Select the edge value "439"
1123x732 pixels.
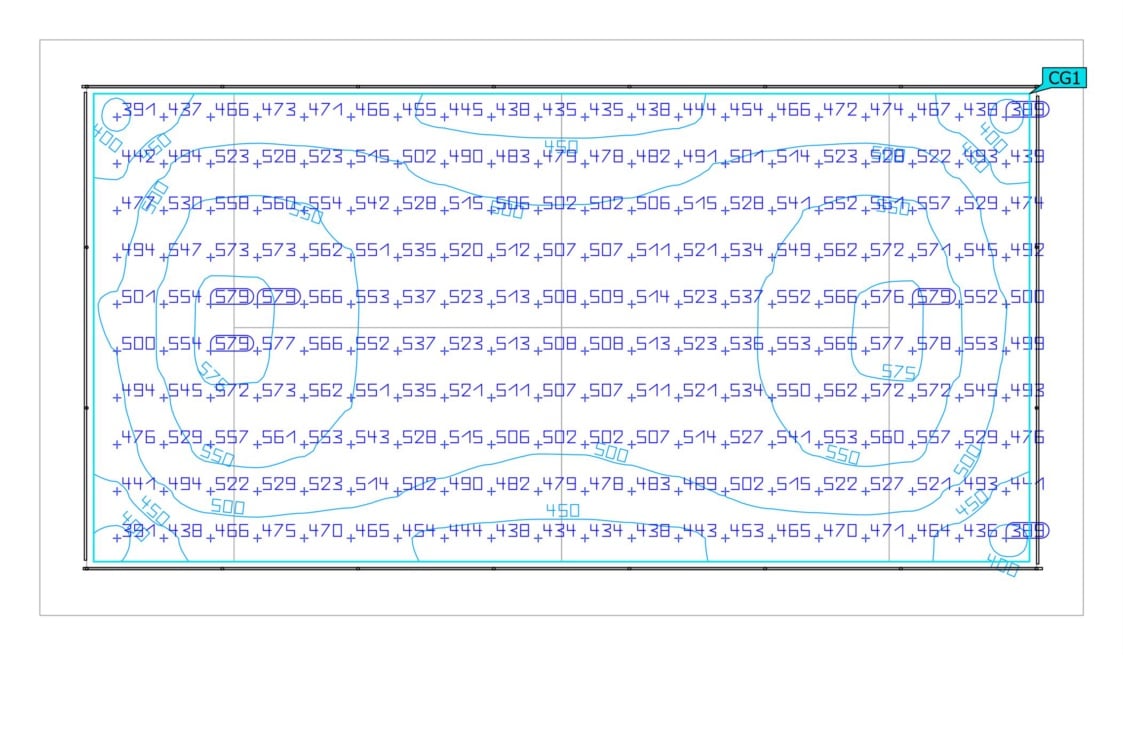(x=1027, y=157)
